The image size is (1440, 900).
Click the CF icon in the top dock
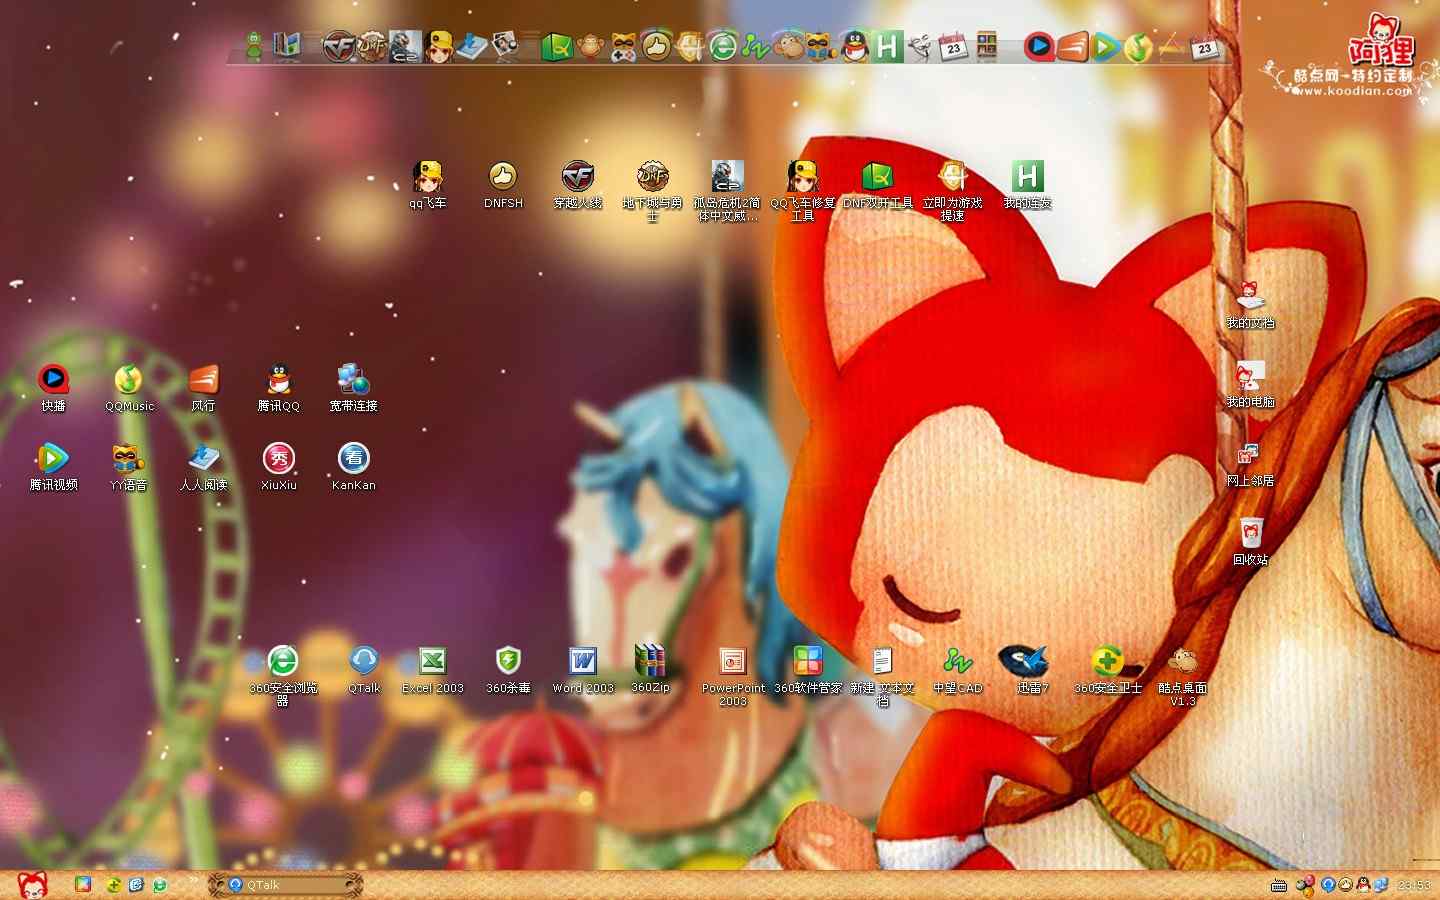[339, 46]
